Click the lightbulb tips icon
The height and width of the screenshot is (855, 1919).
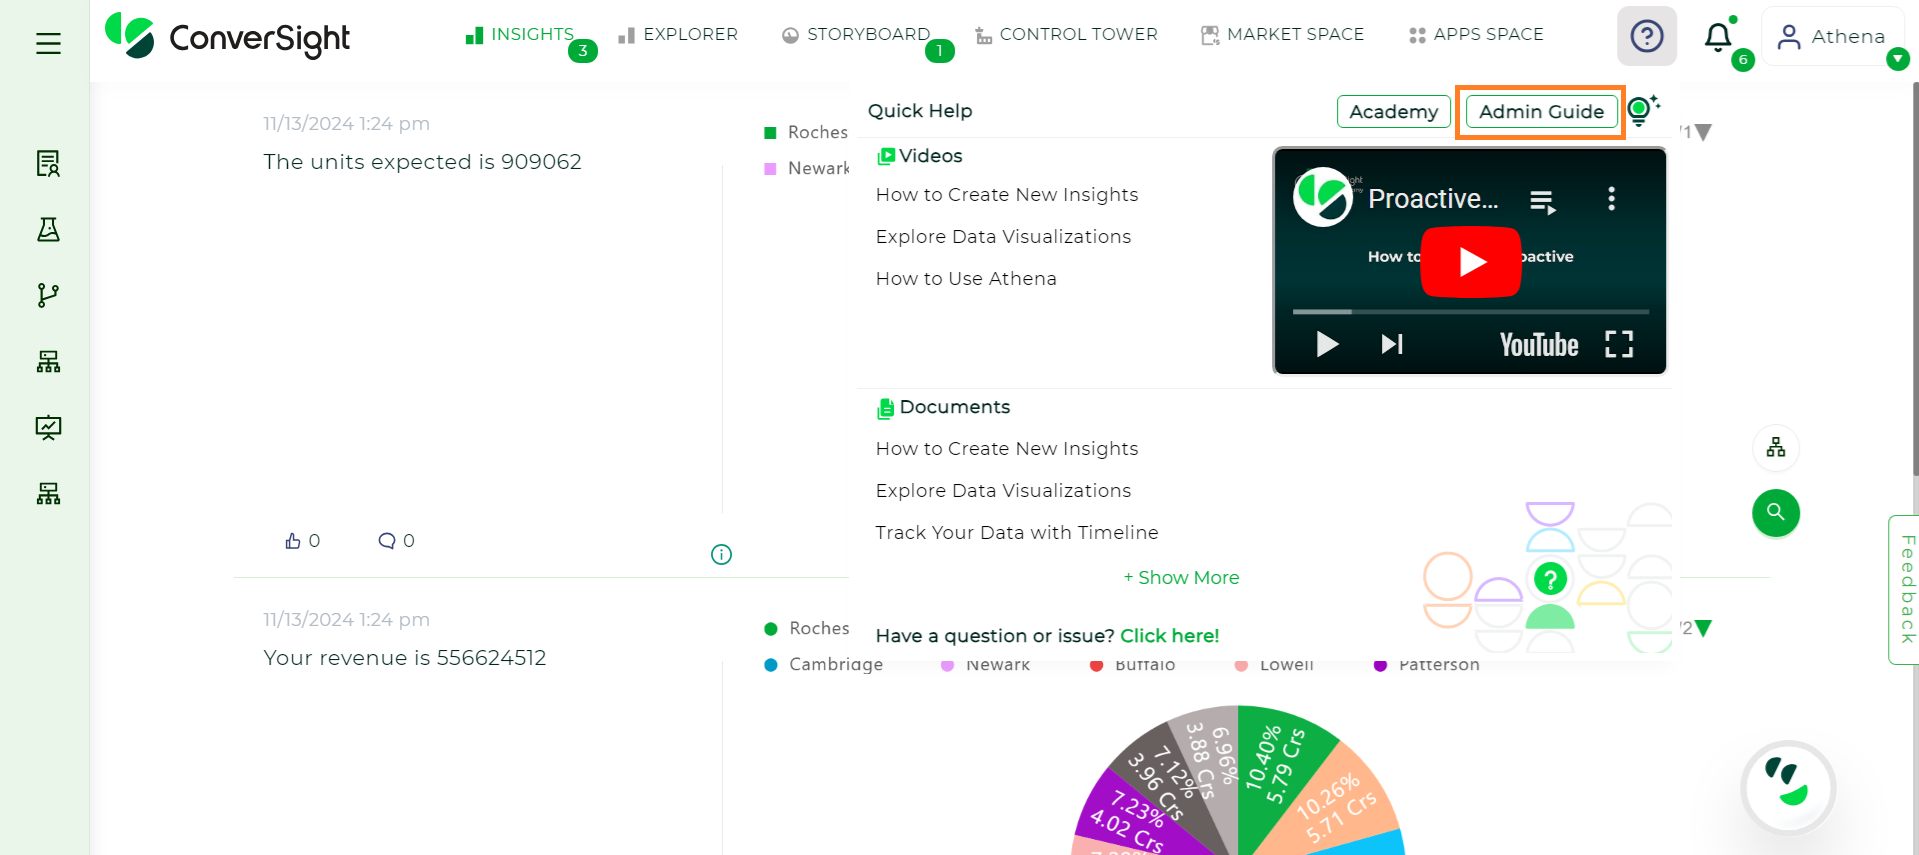pos(1641,110)
